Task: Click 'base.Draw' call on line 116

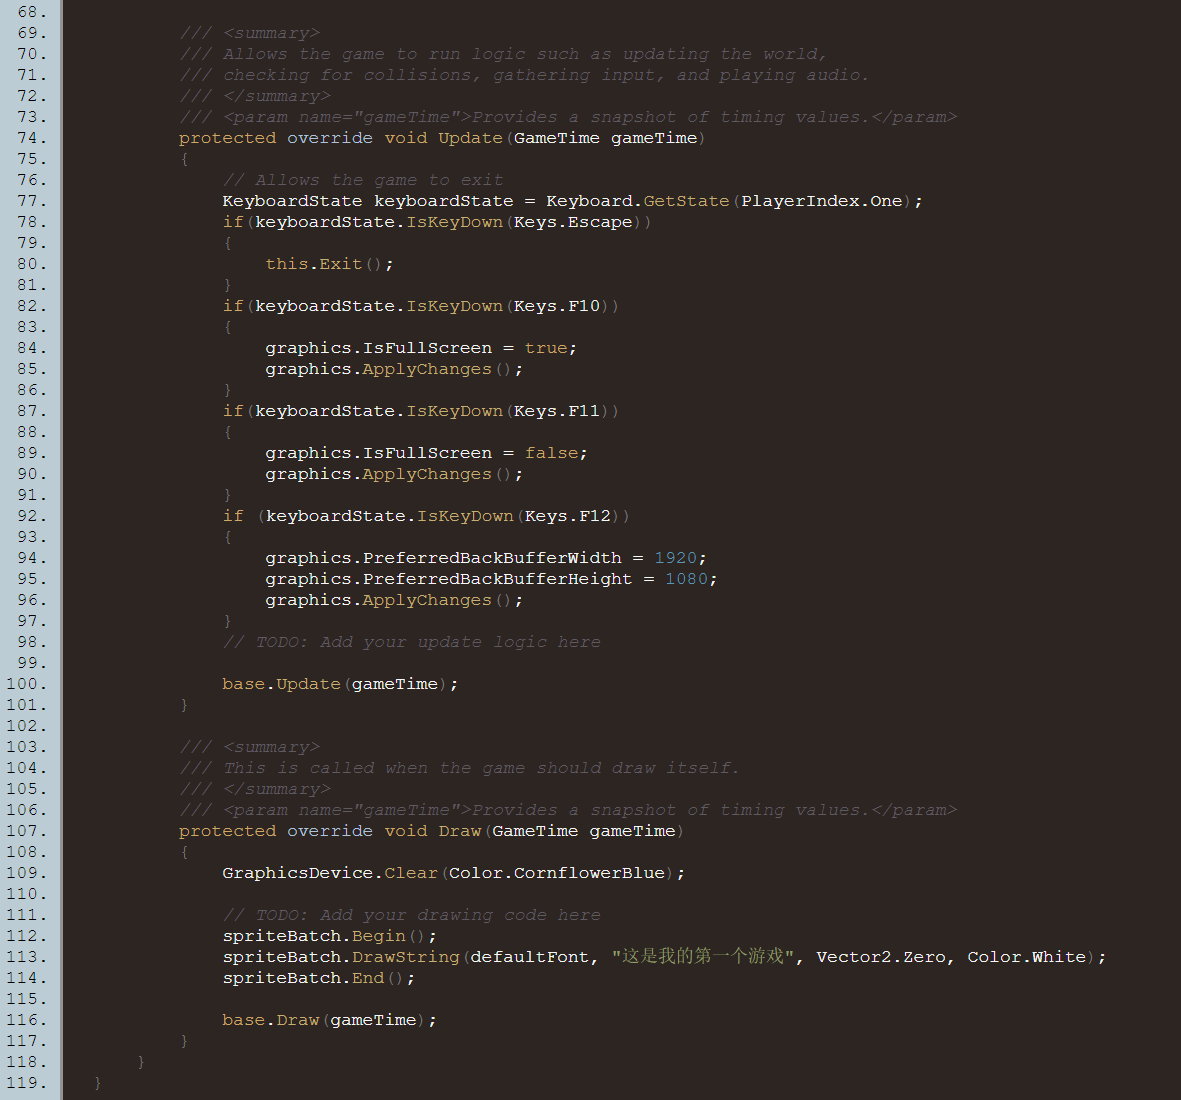Action: coord(271,1020)
